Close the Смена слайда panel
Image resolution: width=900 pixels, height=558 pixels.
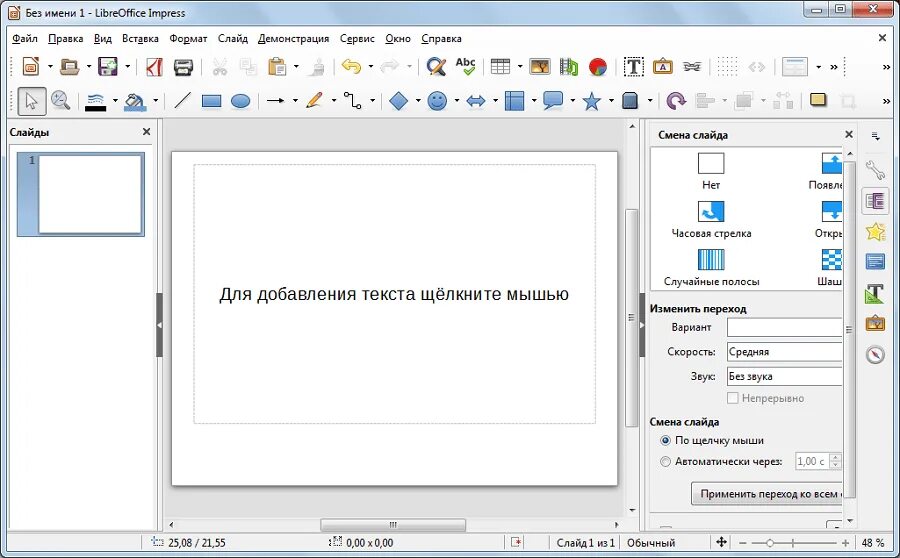(x=849, y=134)
